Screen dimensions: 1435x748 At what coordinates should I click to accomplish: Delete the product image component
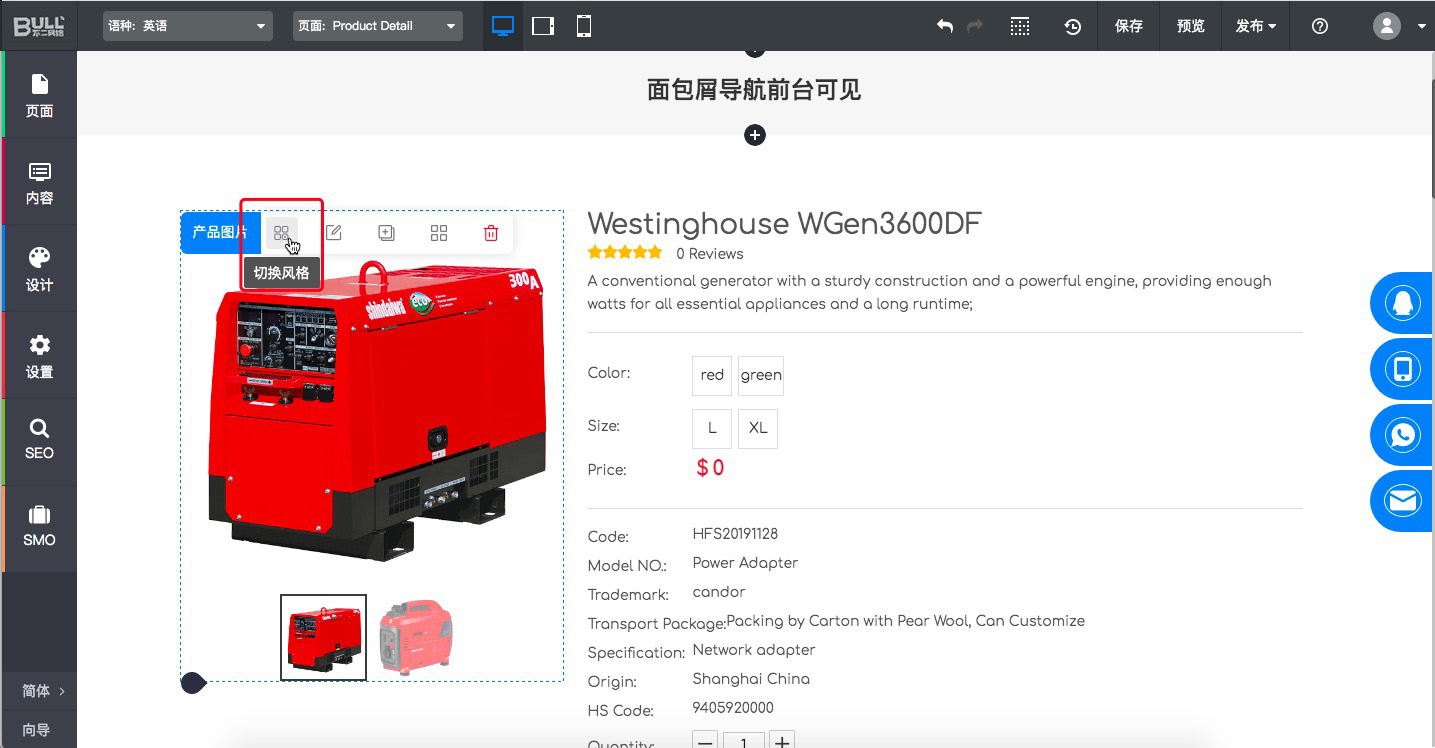point(491,233)
